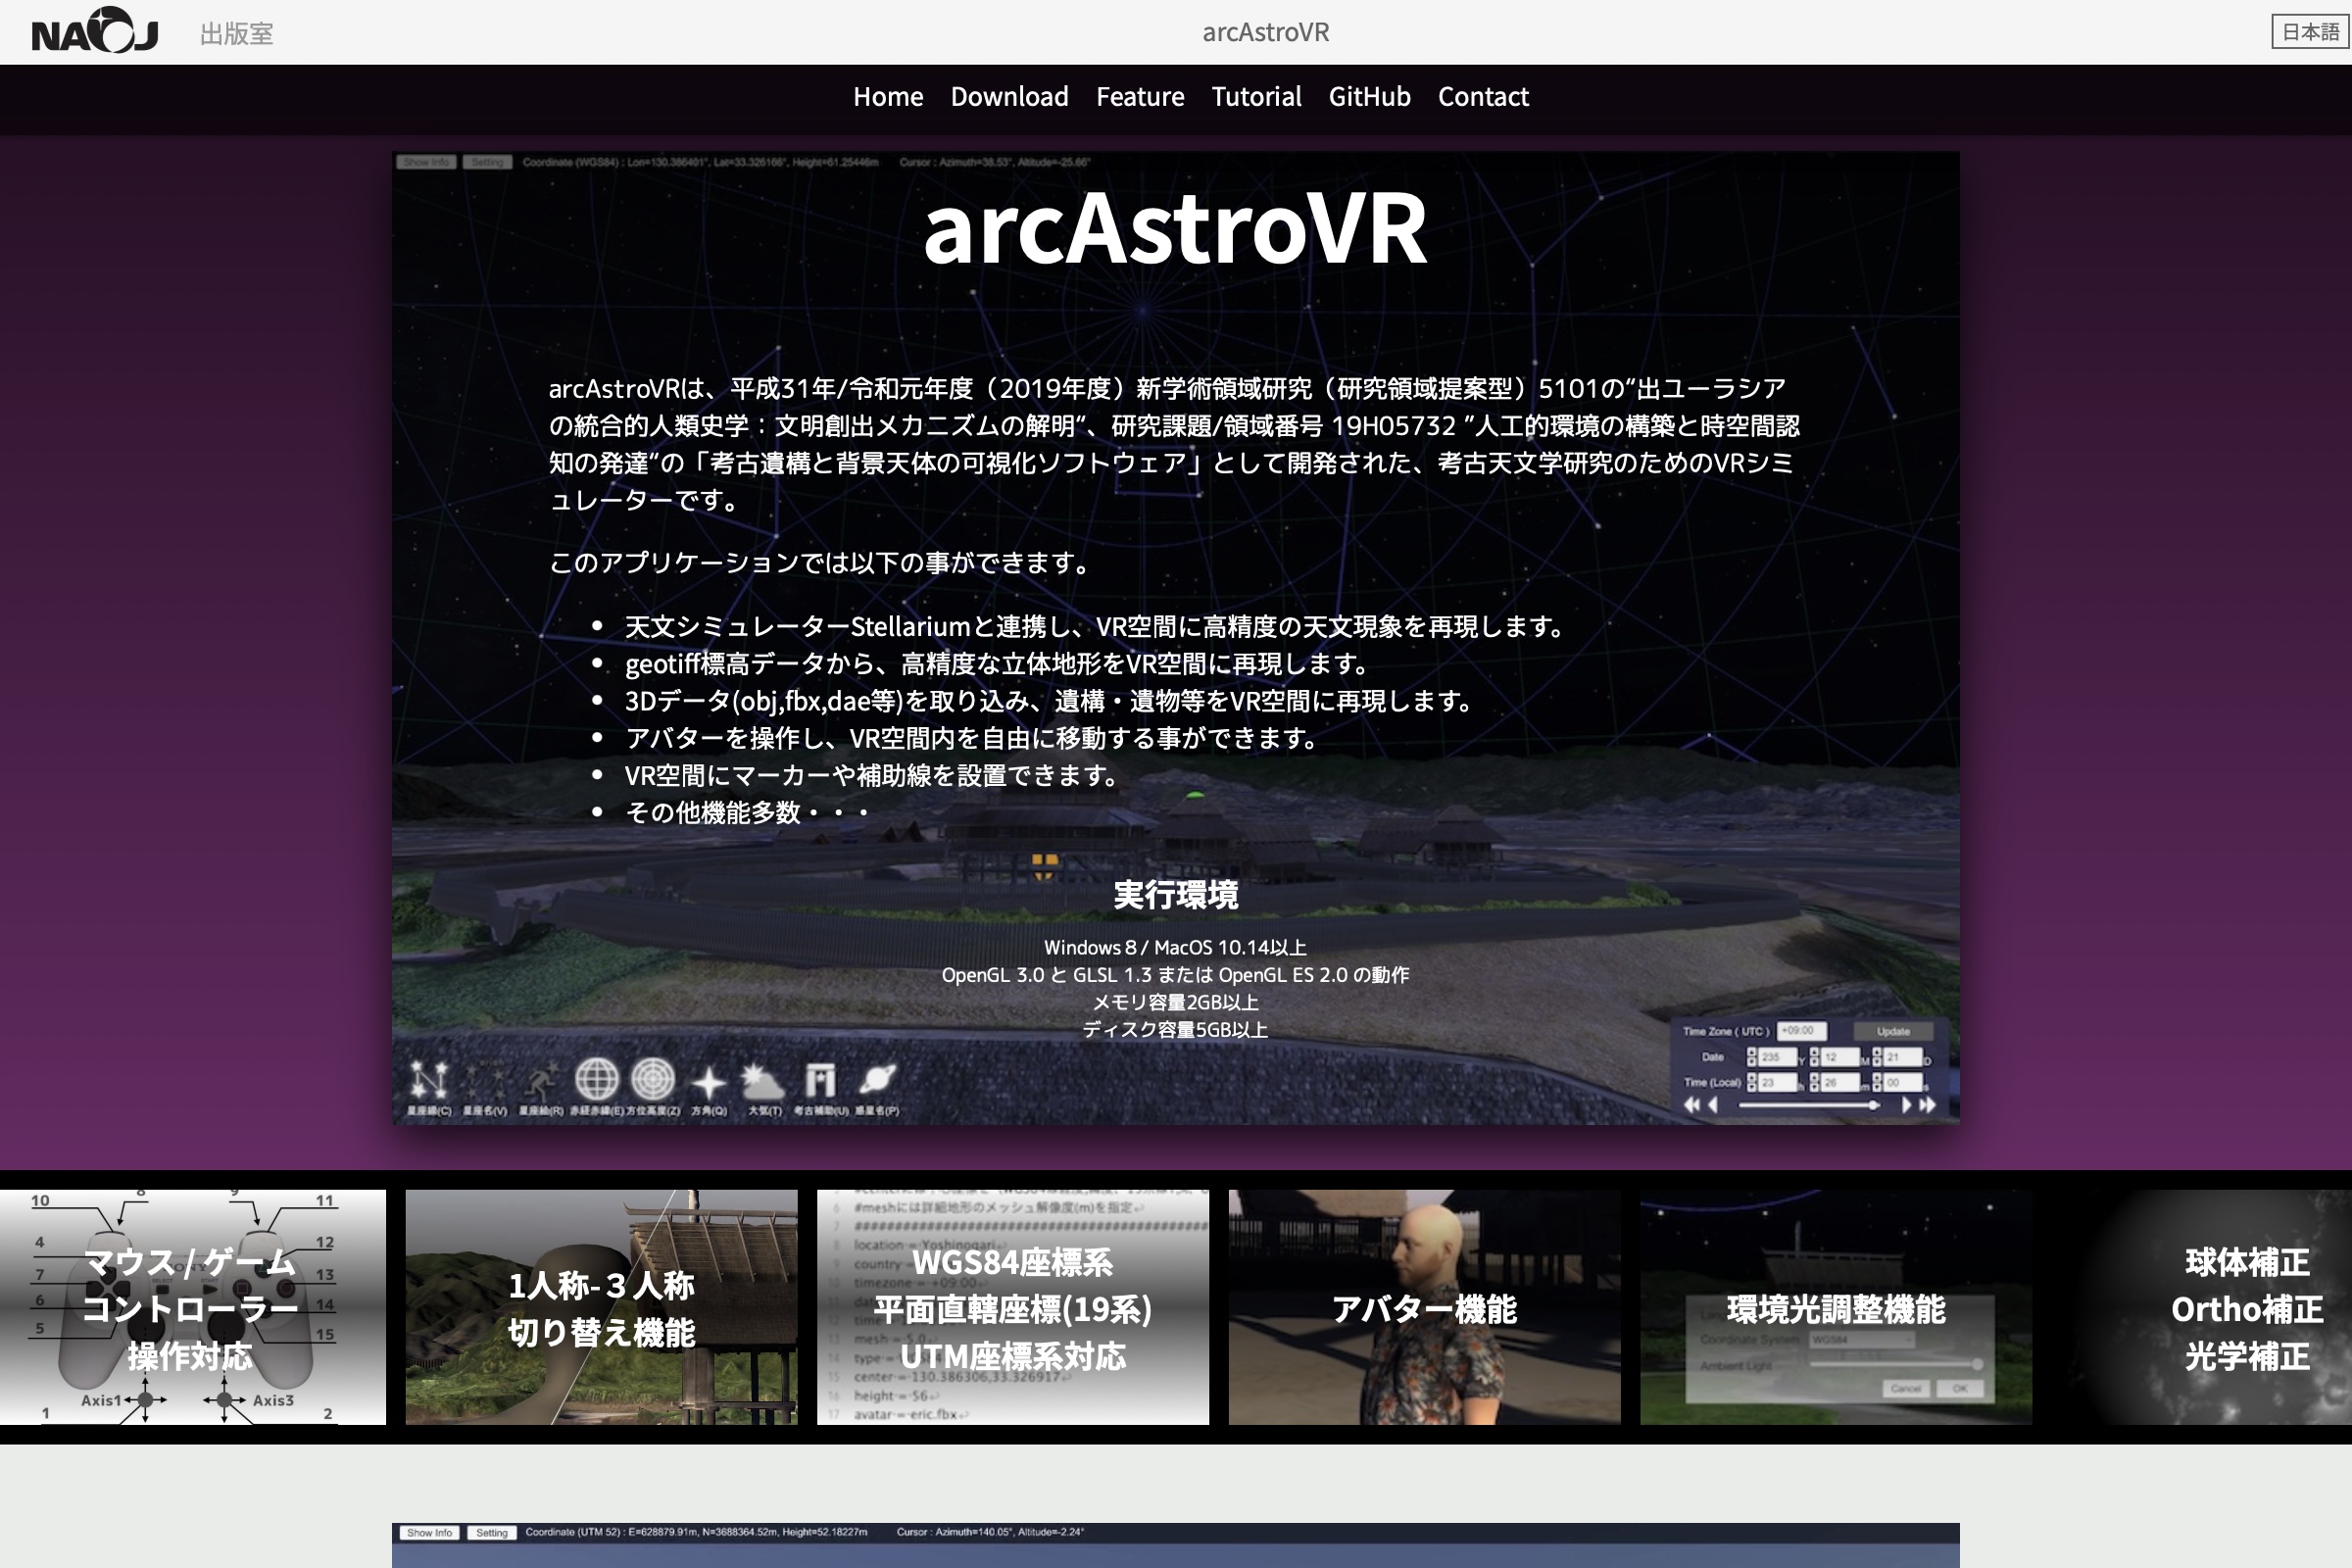This screenshot has height=1568, width=2352.
Task: Click the constellation lines icon (星座線)
Action: pos(428,1080)
